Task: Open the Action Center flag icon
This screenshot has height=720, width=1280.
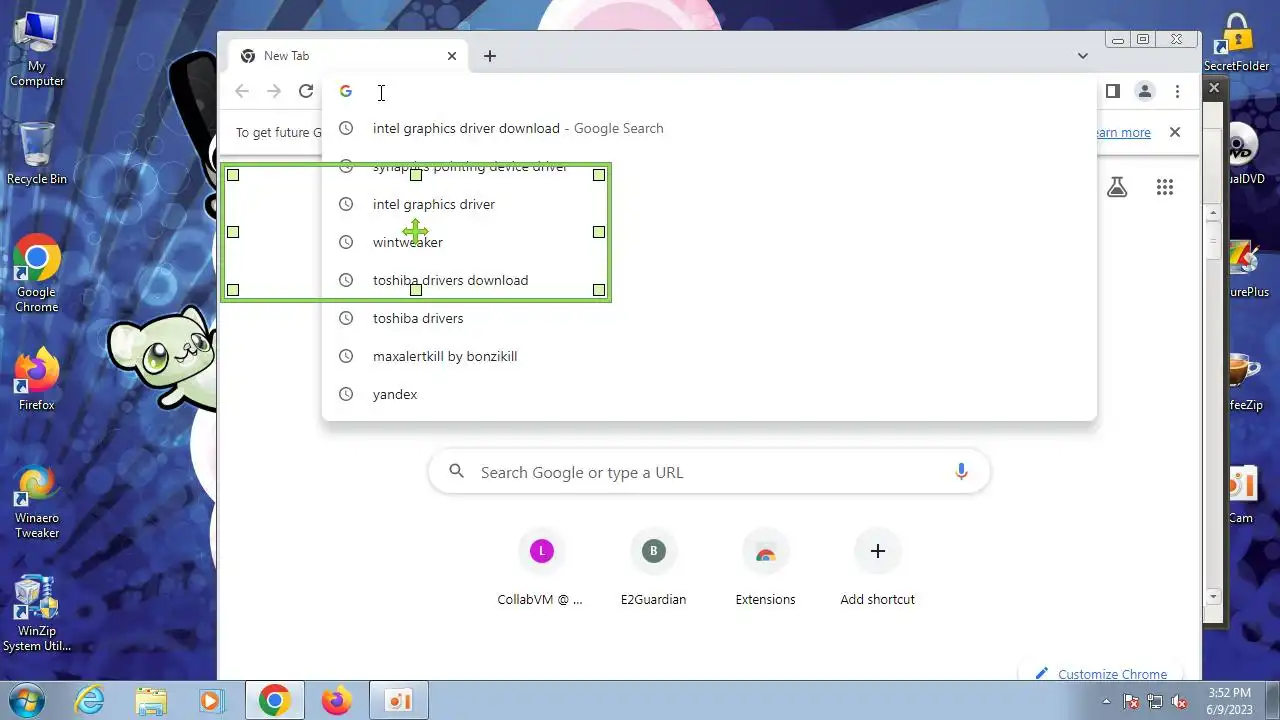Action: (1132, 701)
